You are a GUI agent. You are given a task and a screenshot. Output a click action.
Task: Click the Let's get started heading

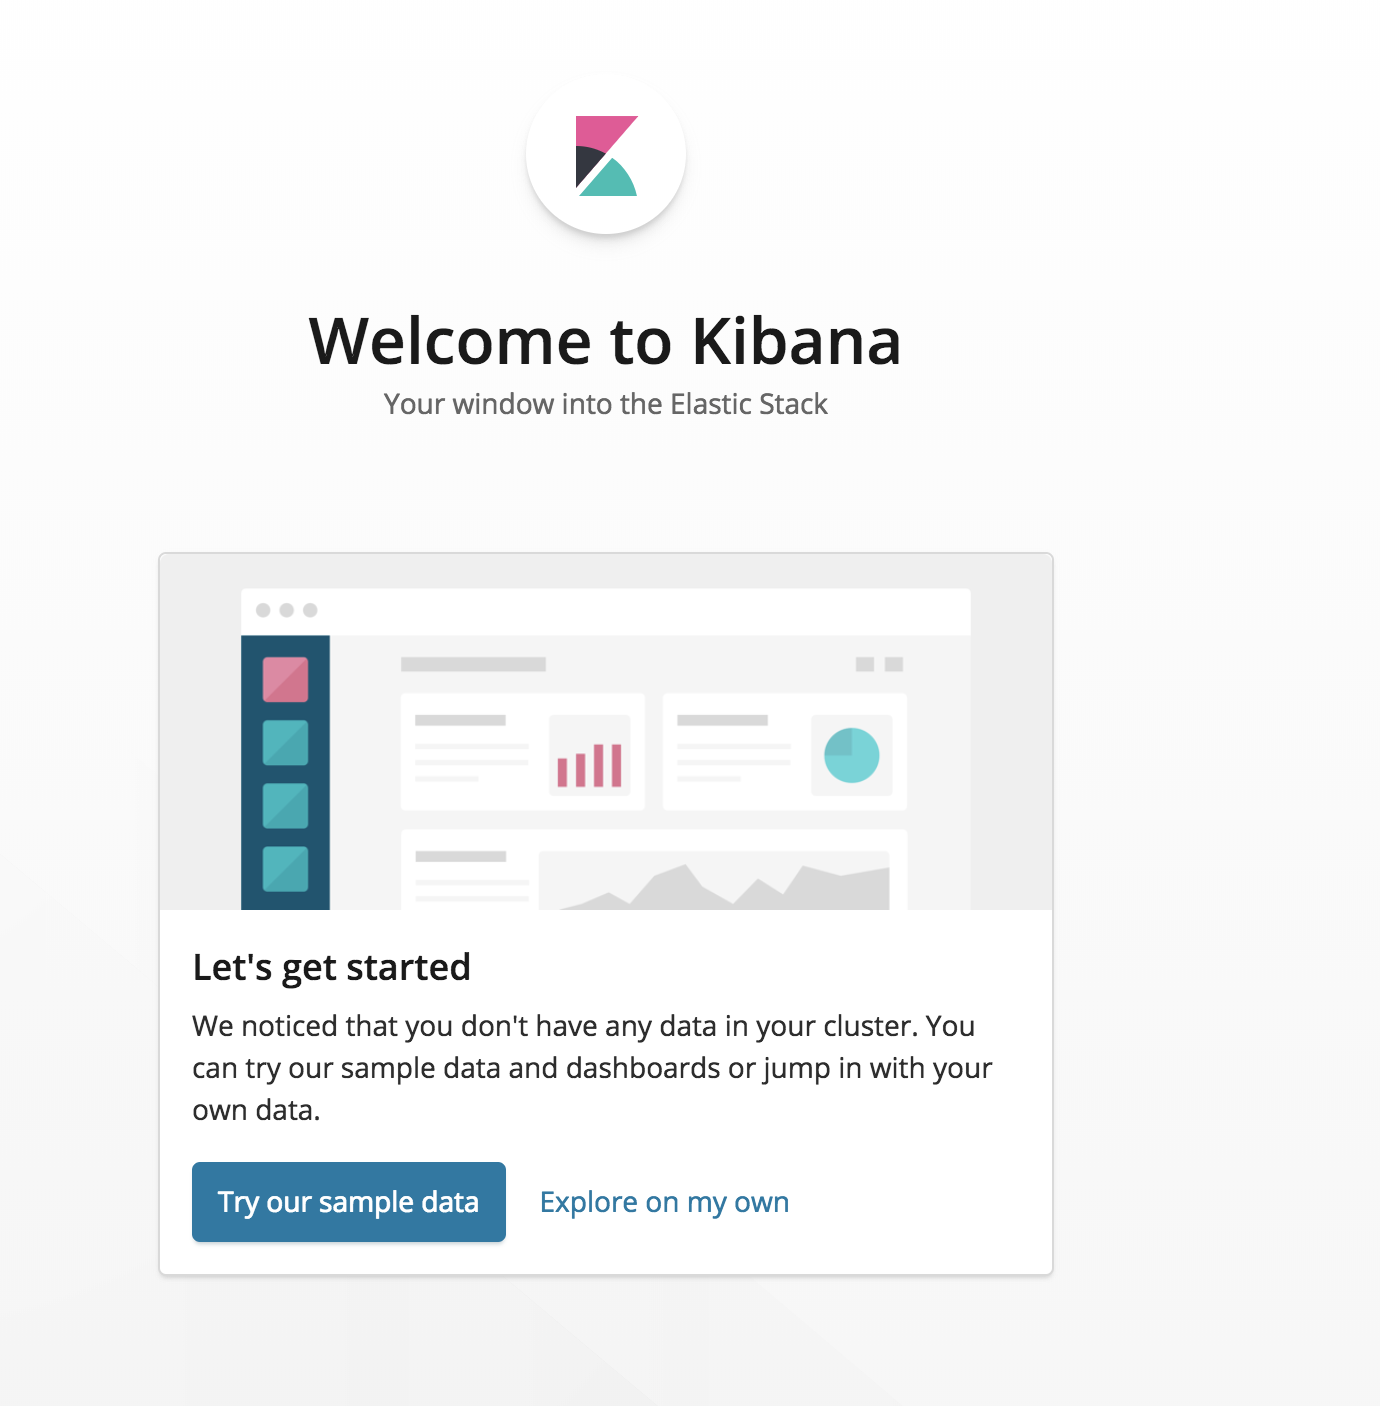pyautogui.click(x=331, y=968)
